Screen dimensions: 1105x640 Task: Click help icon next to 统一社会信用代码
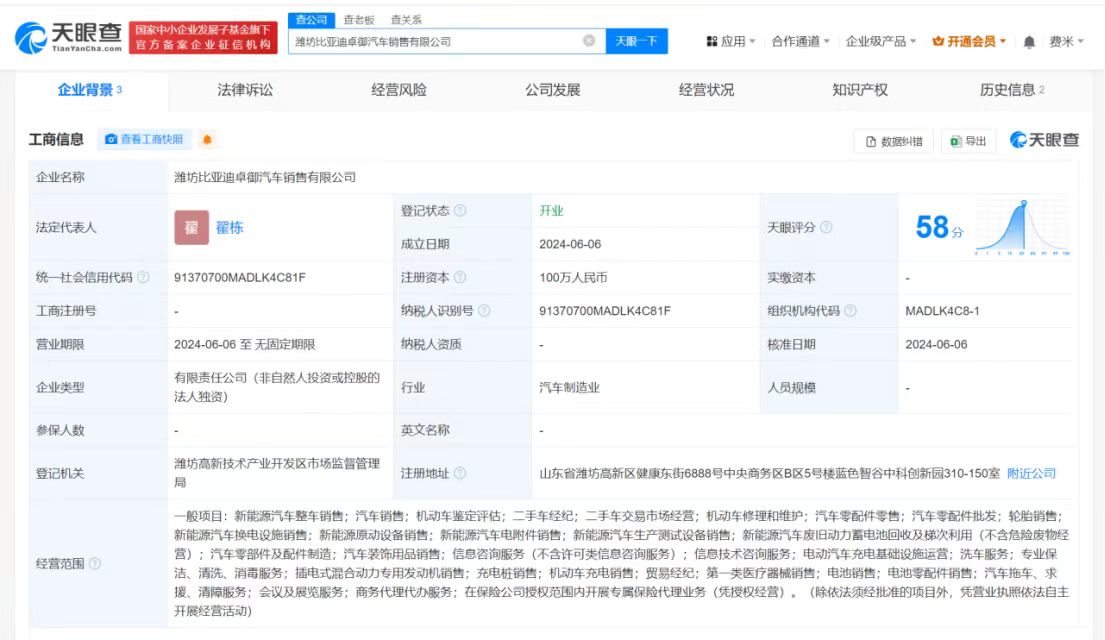pyautogui.click(x=143, y=277)
